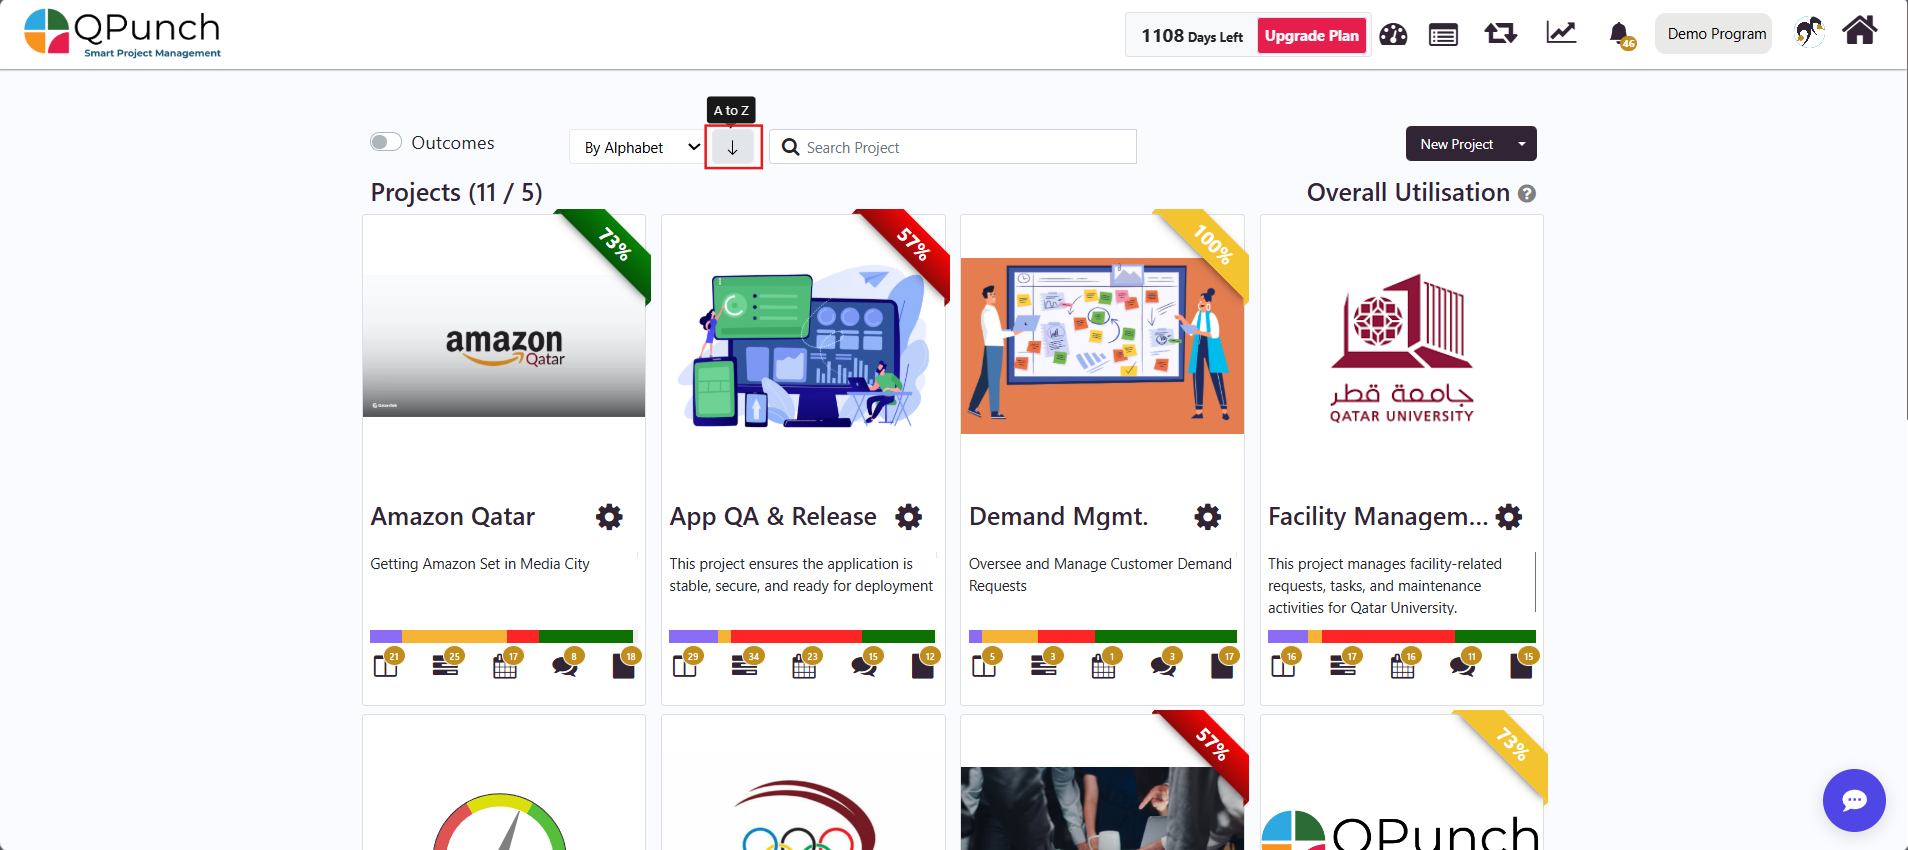Image resolution: width=1908 pixels, height=850 pixels.
Task: Open the dashboard gauge icon in header
Action: (1393, 35)
